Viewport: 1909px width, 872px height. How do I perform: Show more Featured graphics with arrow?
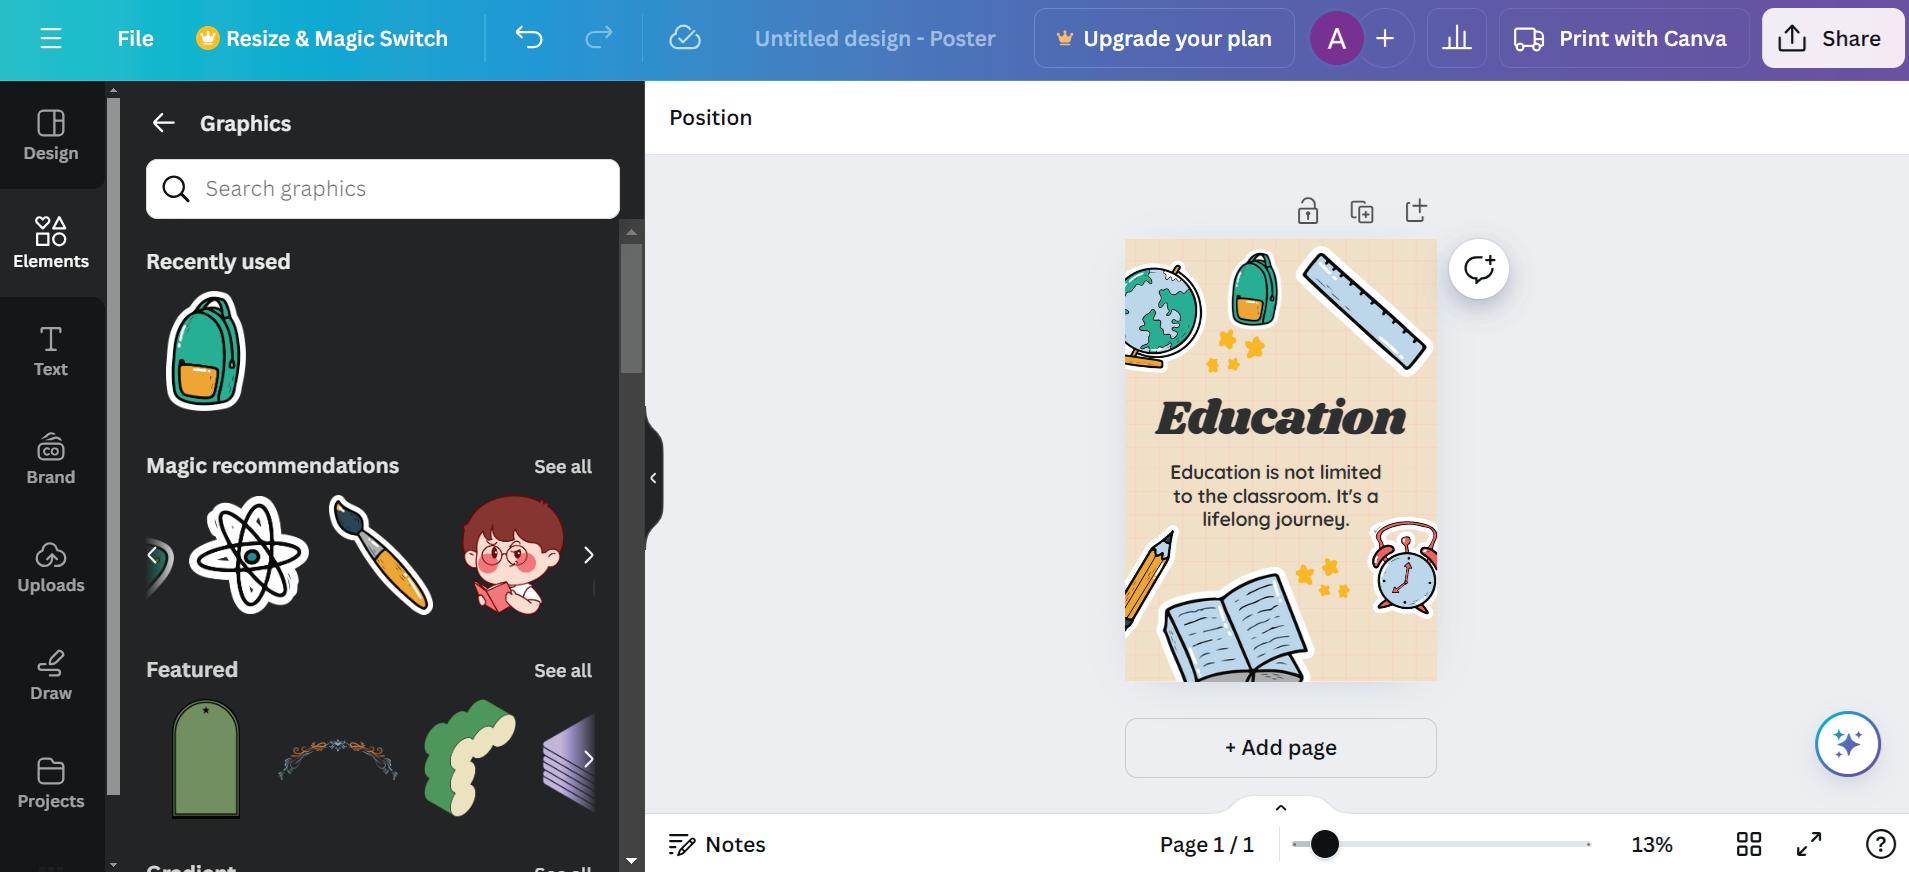[x=589, y=759]
